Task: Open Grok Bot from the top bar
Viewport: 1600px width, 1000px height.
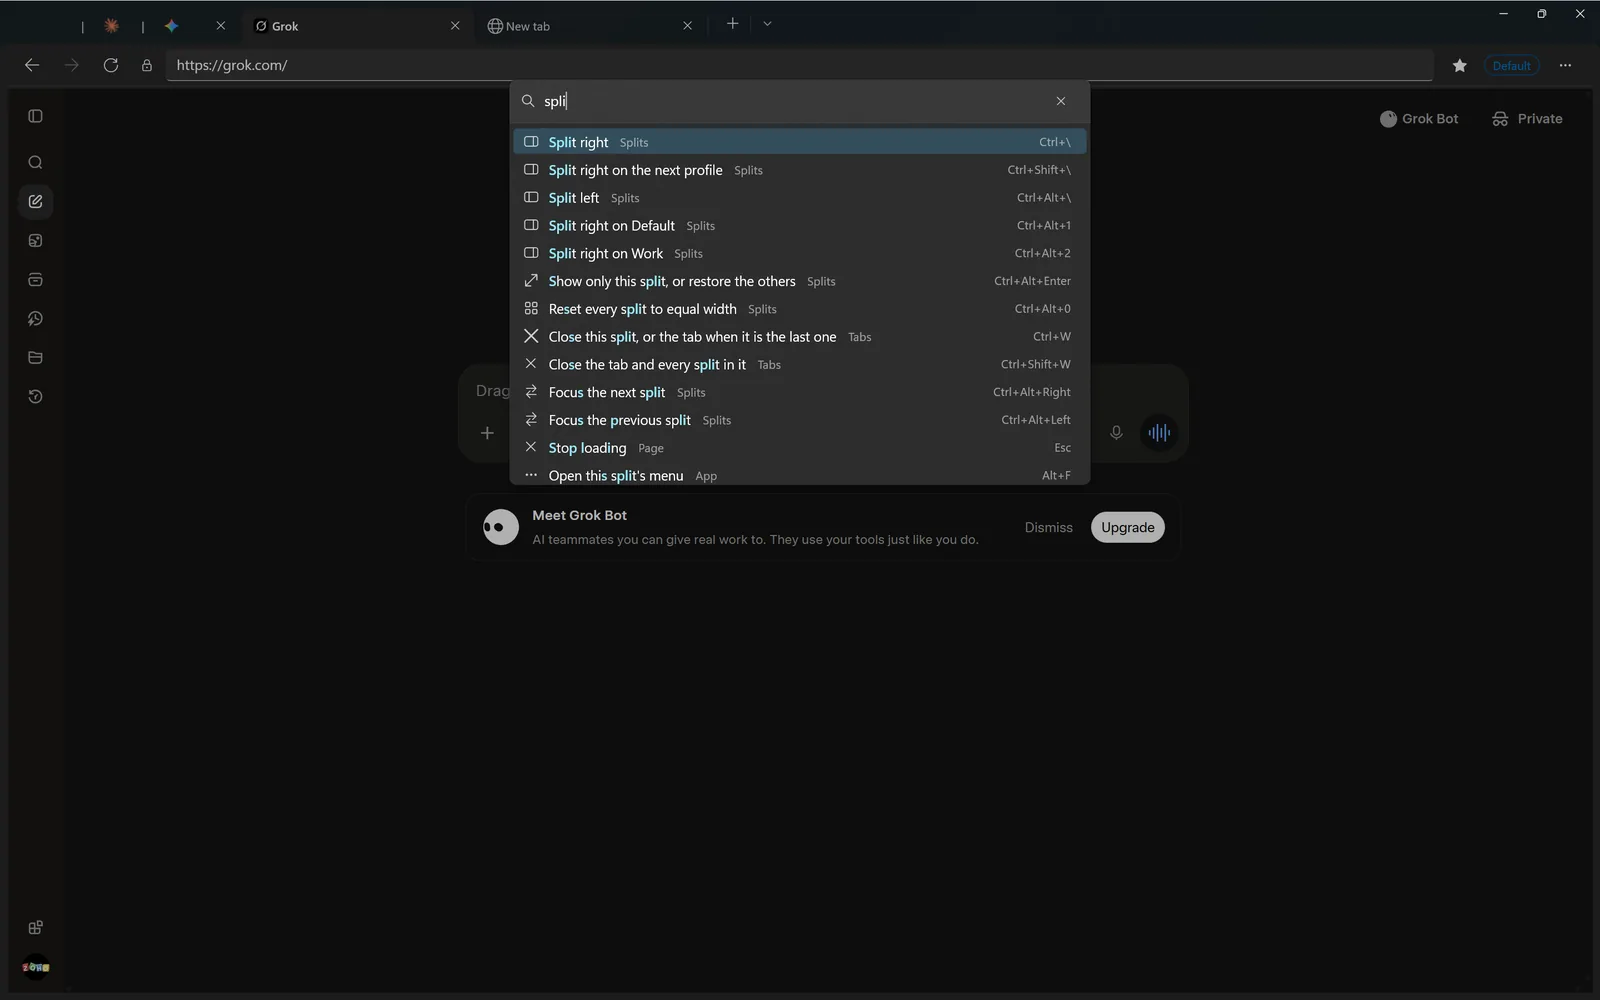Action: pyautogui.click(x=1419, y=118)
